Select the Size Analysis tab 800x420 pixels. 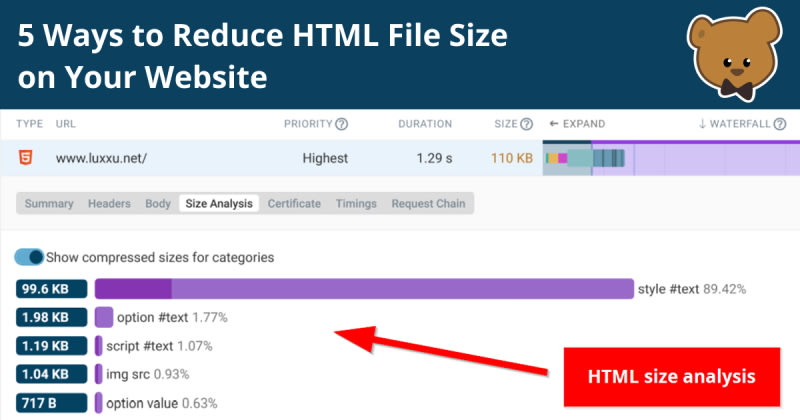click(219, 204)
